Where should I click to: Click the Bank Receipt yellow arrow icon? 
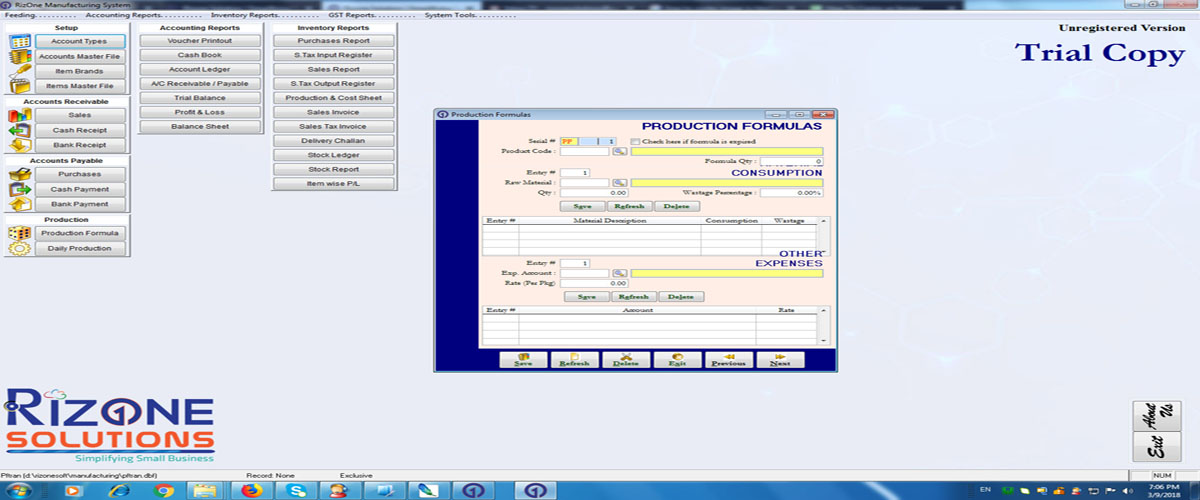click(19, 145)
